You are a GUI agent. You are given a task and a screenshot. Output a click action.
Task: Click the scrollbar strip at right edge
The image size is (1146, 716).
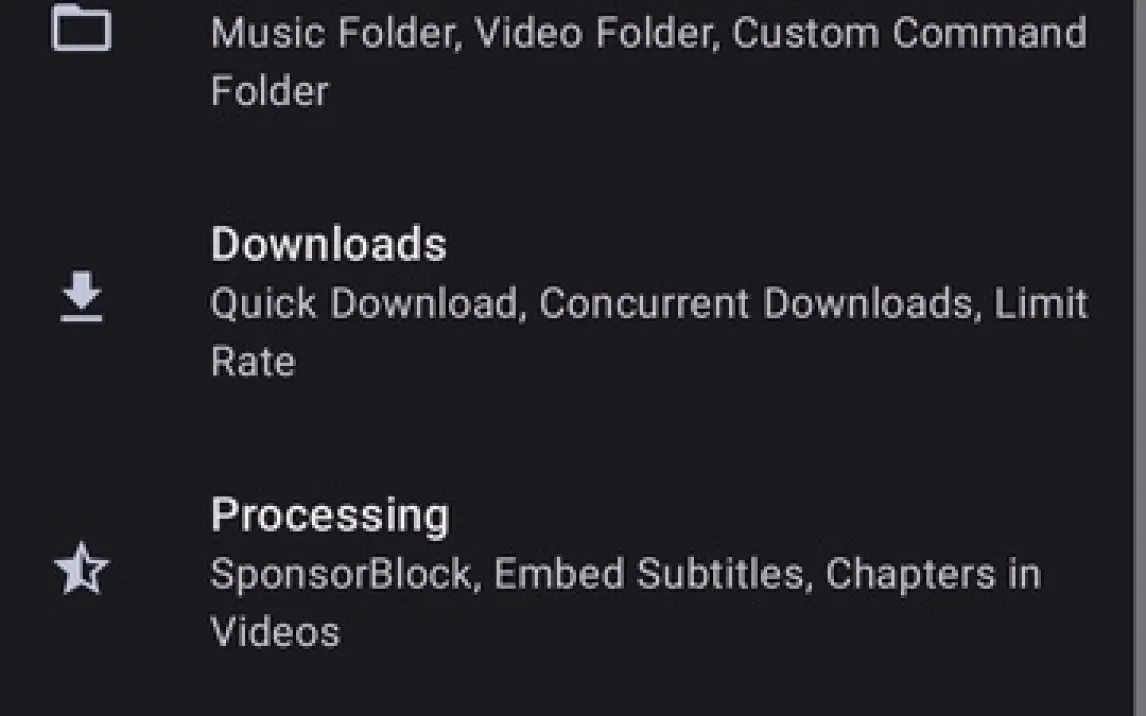click(1141, 358)
